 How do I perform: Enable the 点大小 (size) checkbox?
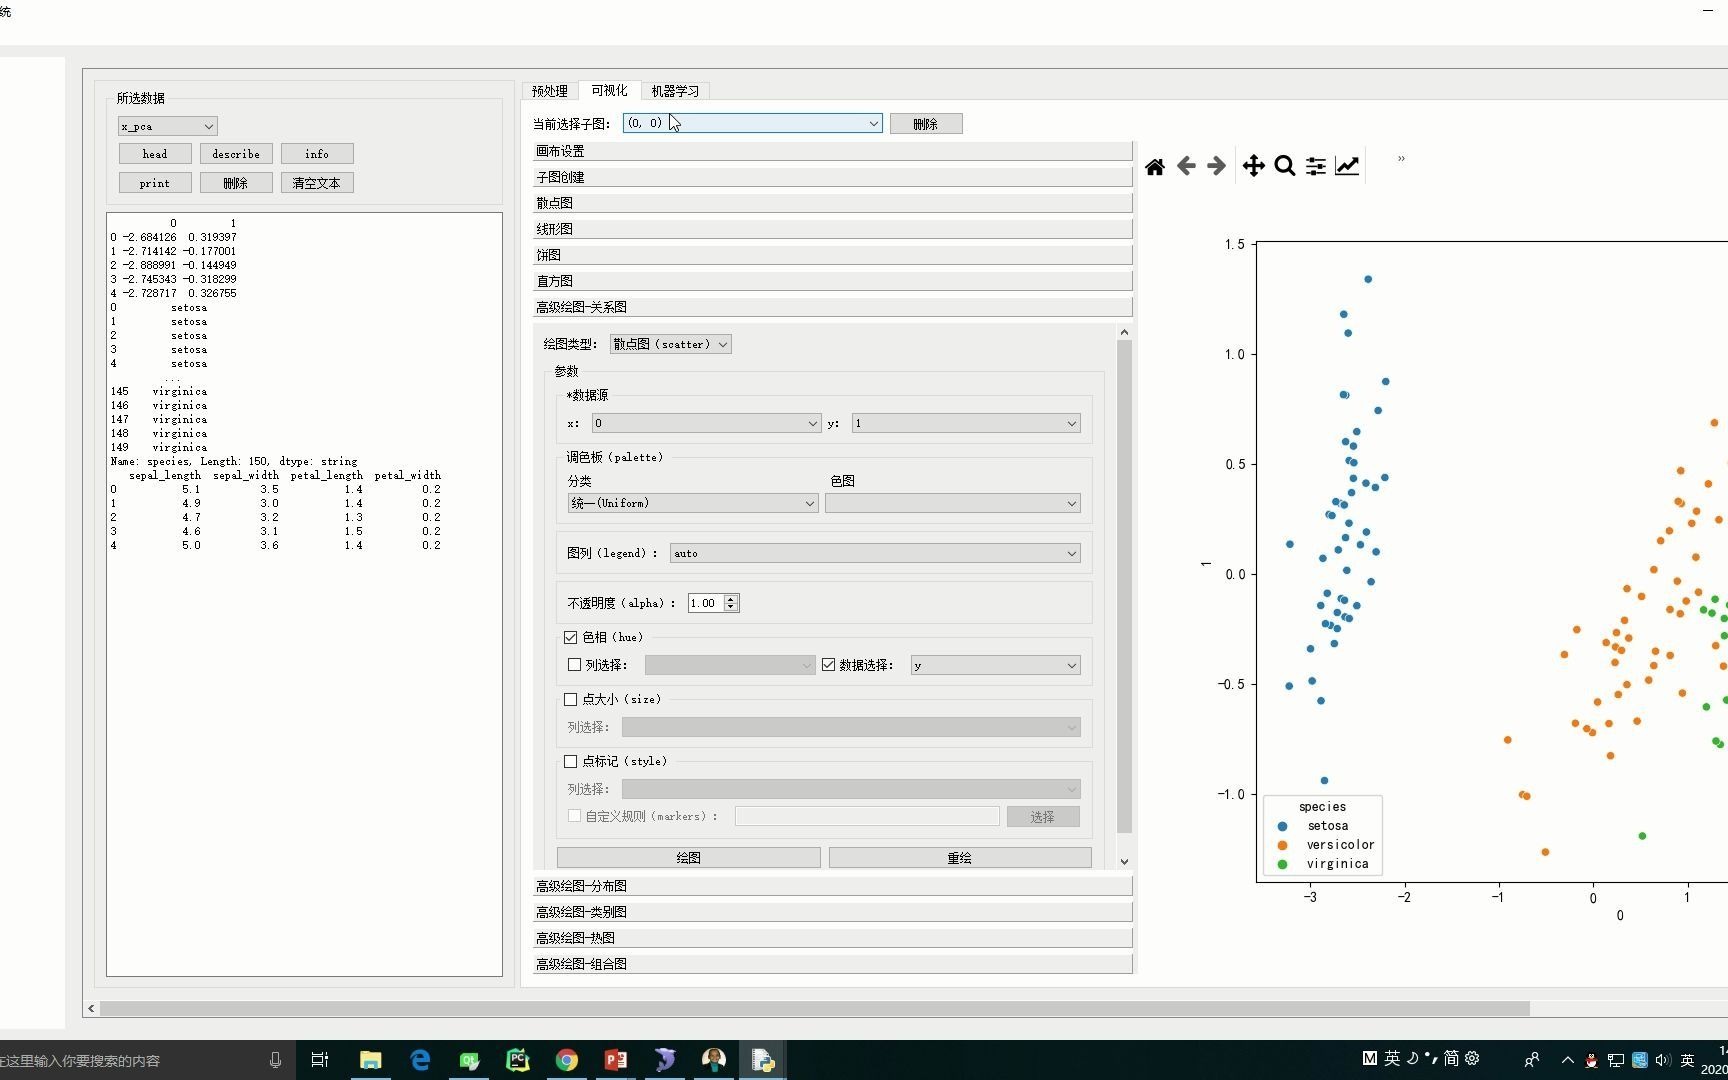tap(571, 699)
